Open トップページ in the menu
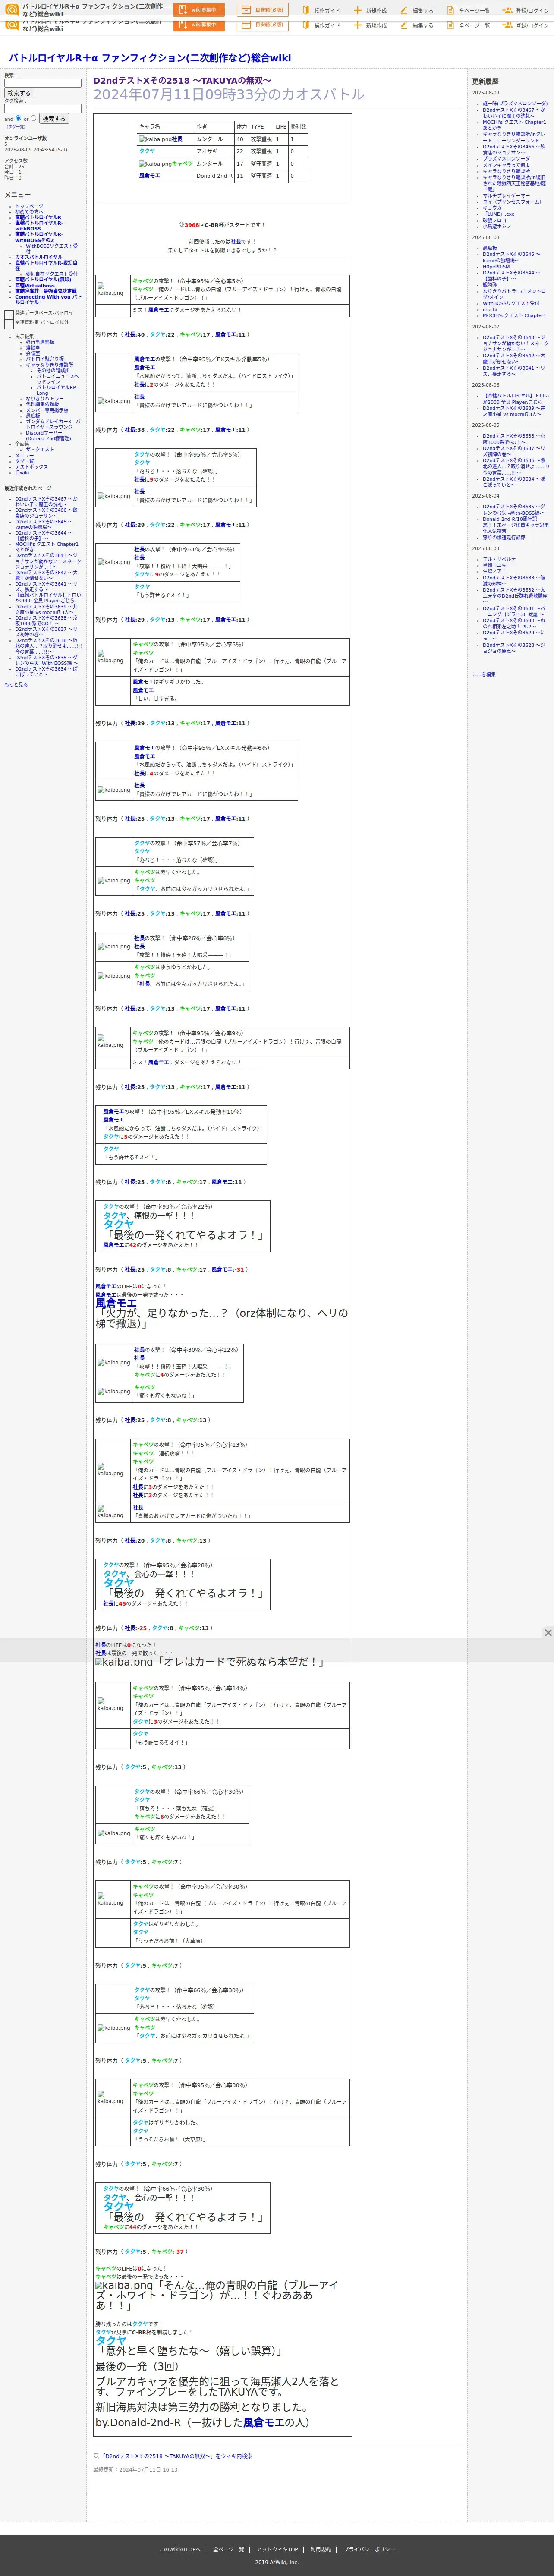The image size is (554, 2576). pyautogui.click(x=29, y=206)
